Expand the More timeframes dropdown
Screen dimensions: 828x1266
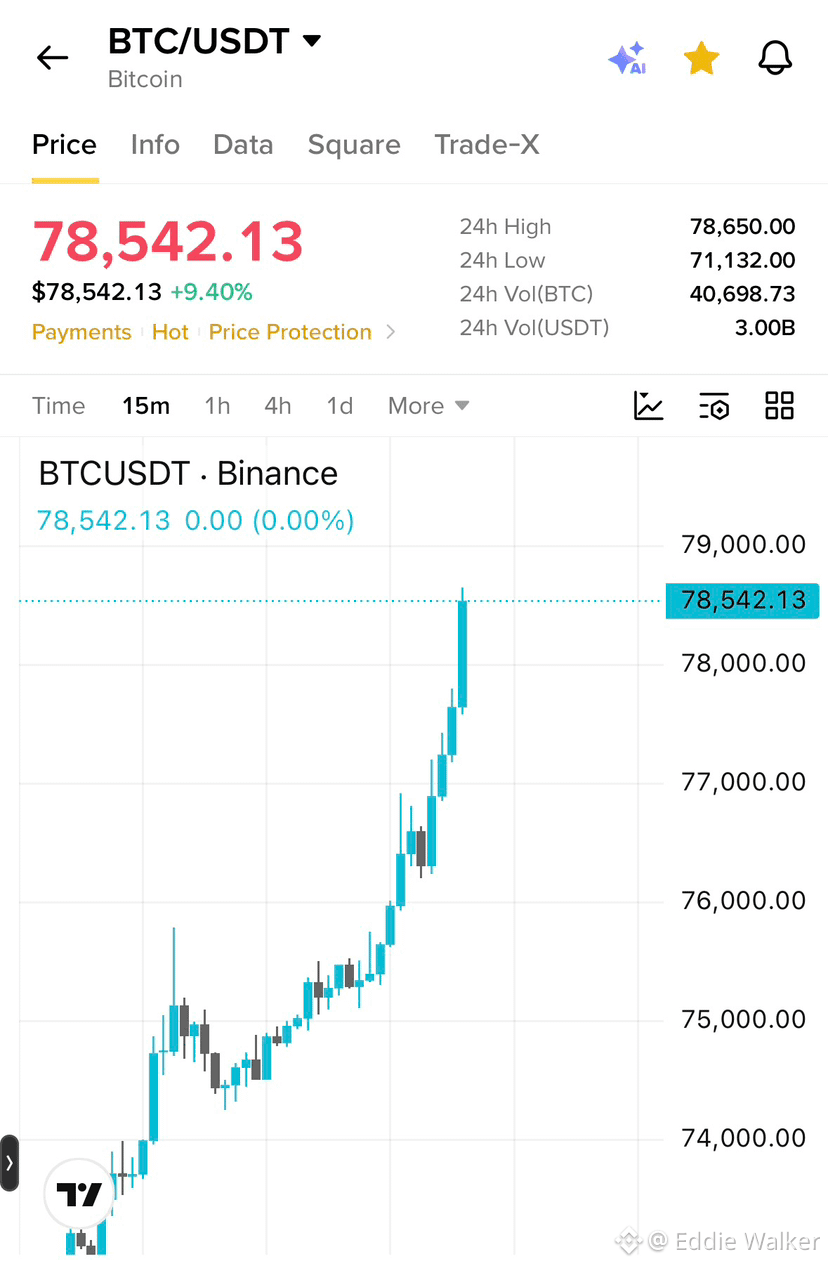pyautogui.click(x=428, y=406)
